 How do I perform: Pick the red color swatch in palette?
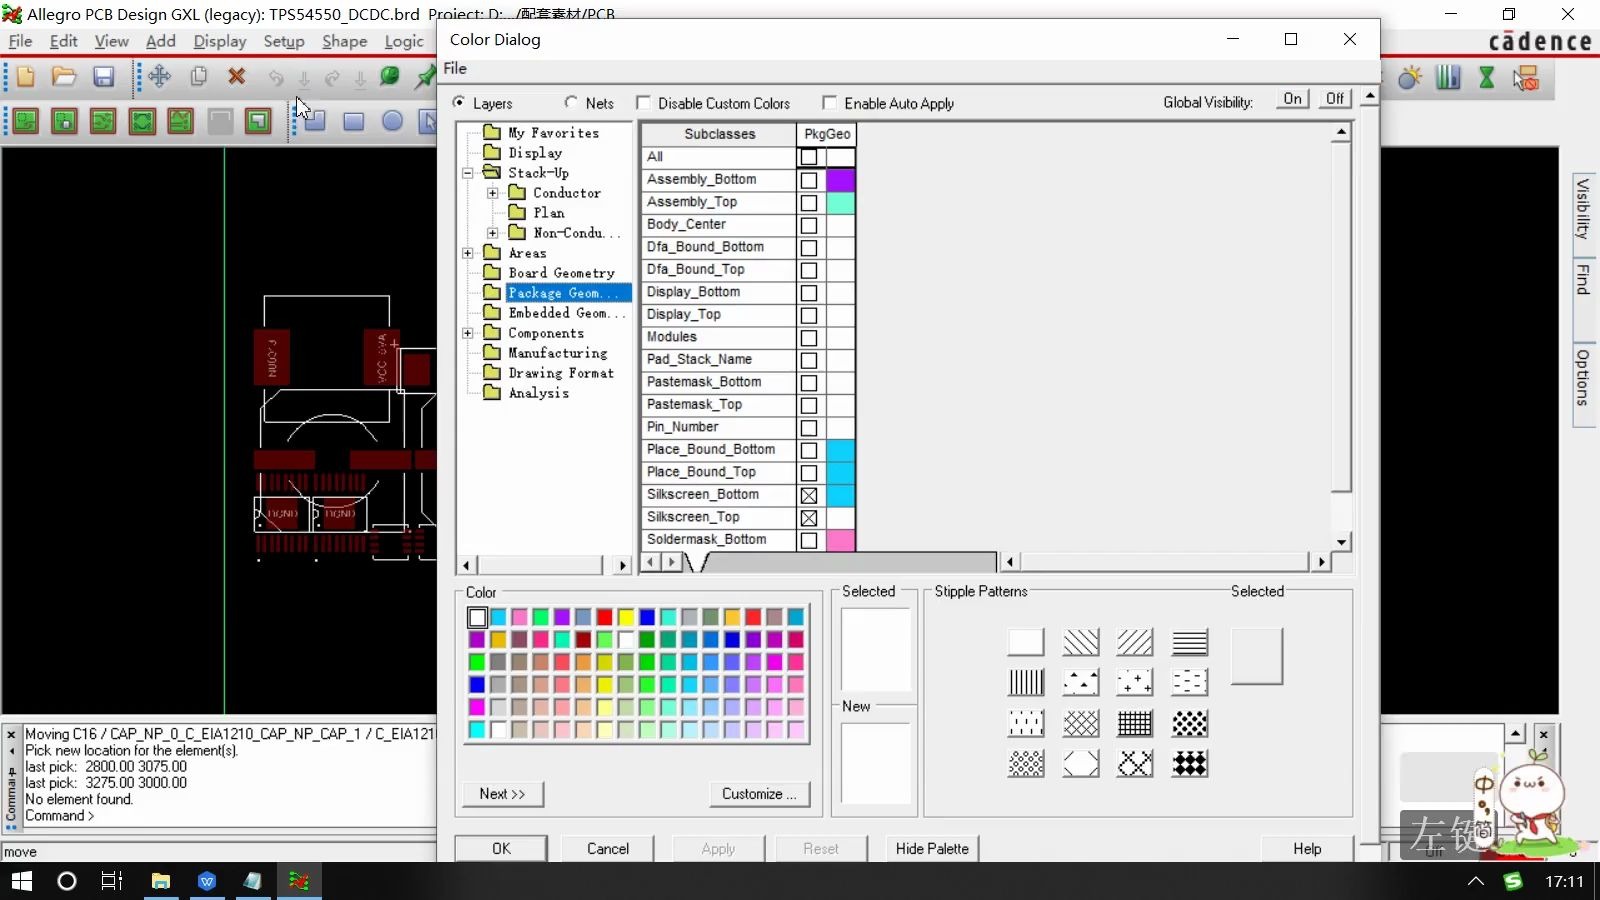[604, 617]
